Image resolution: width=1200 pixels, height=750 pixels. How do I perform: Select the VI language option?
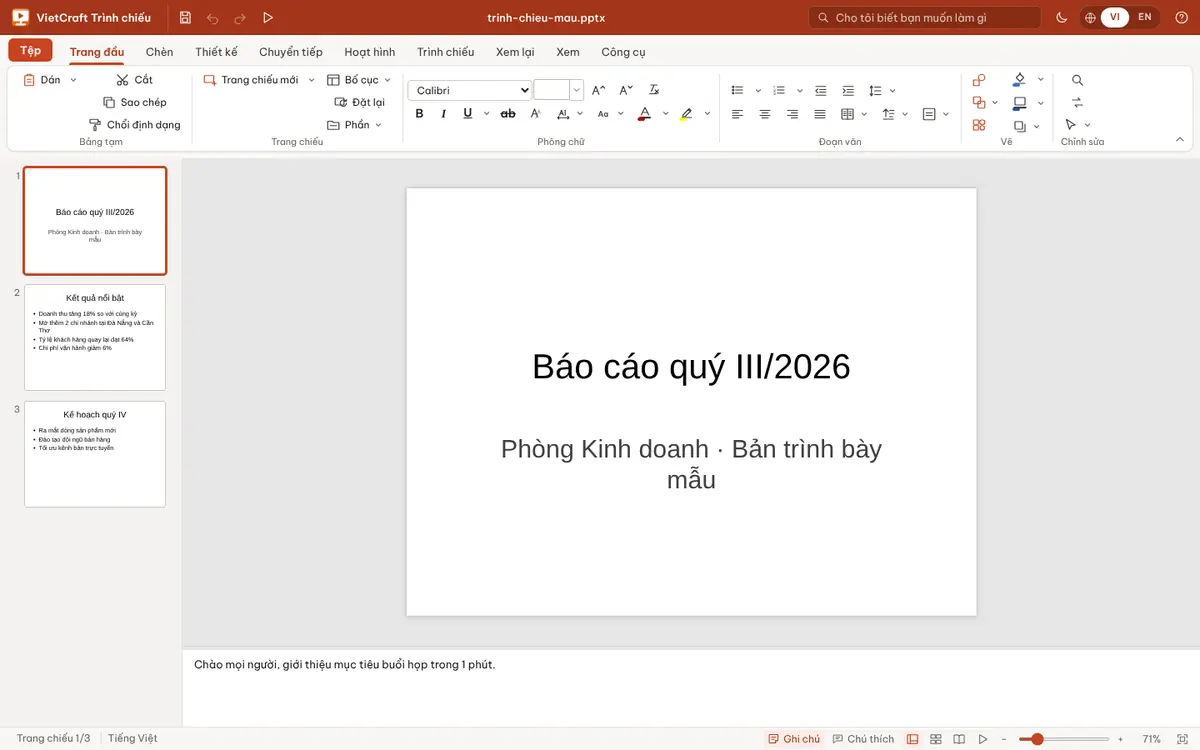(1114, 18)
